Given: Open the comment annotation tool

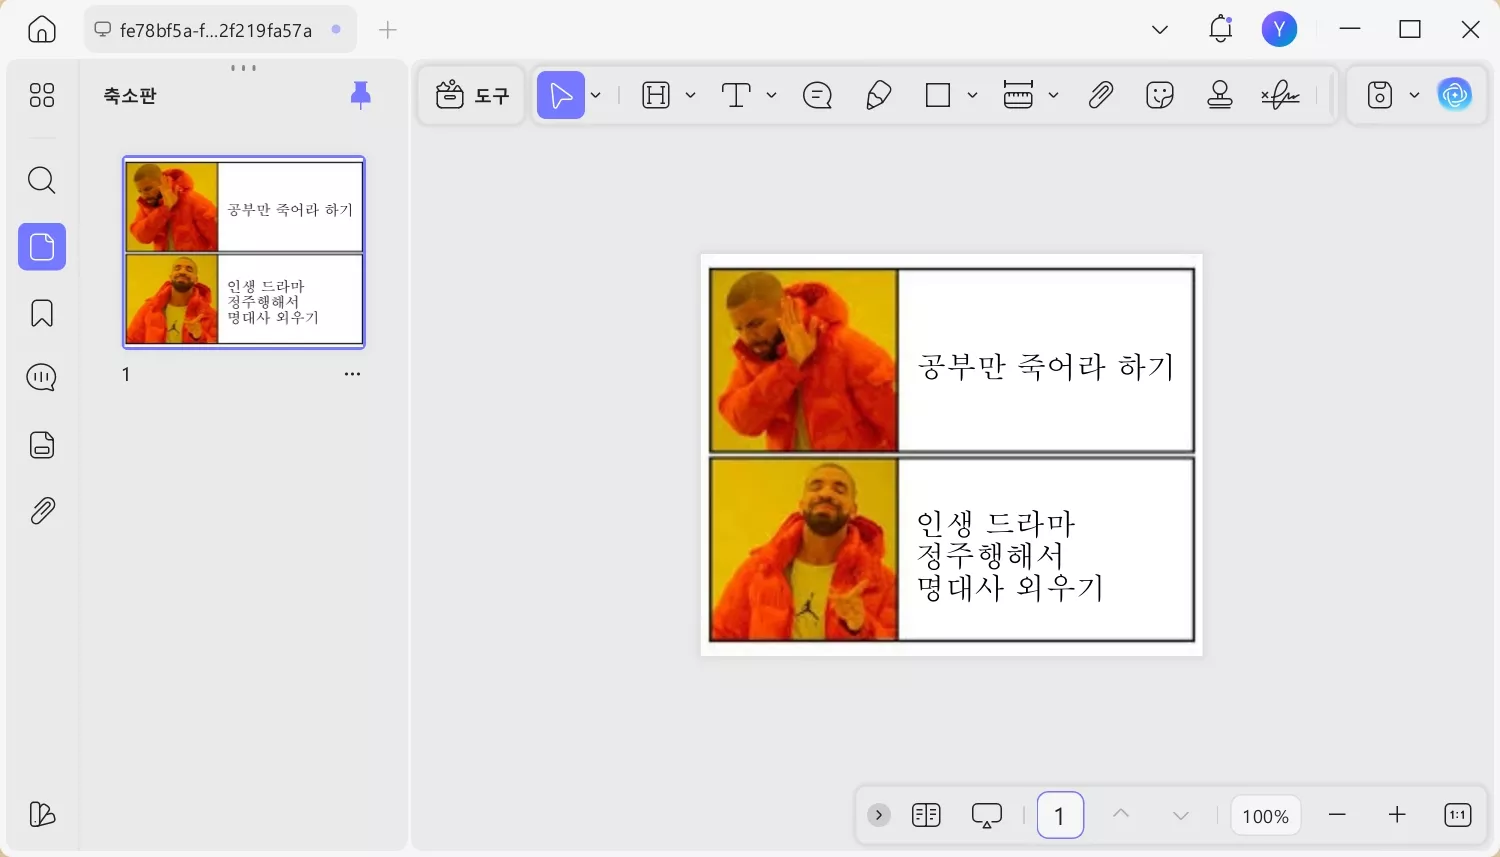Looking at the screenshot, I should (817, 94).
